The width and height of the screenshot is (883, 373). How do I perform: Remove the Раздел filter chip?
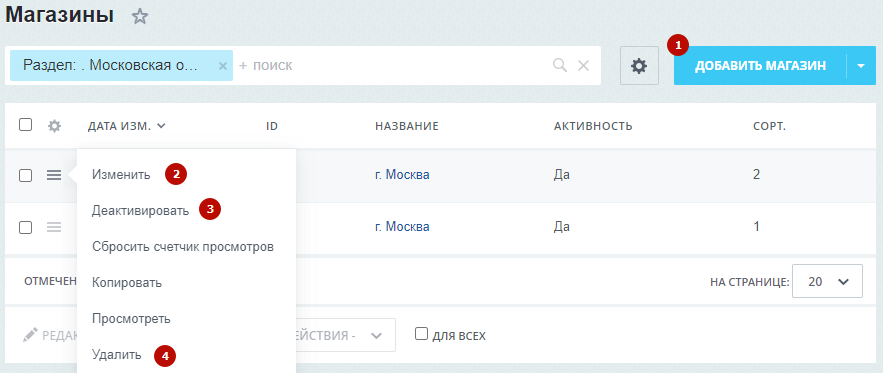coord(222,66)
